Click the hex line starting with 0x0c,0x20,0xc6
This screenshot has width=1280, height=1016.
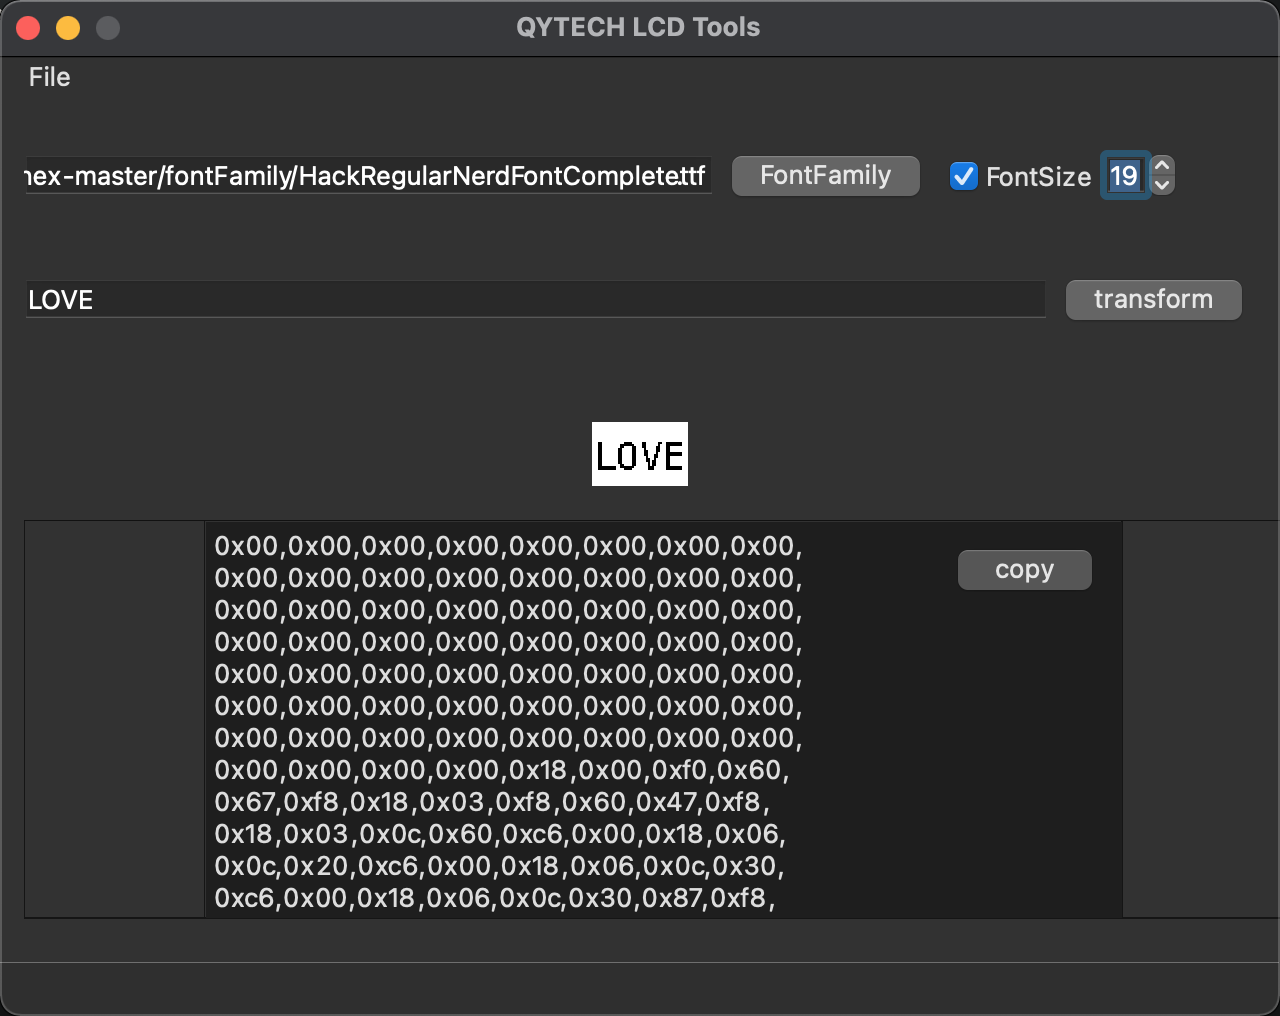click(499, 866)
